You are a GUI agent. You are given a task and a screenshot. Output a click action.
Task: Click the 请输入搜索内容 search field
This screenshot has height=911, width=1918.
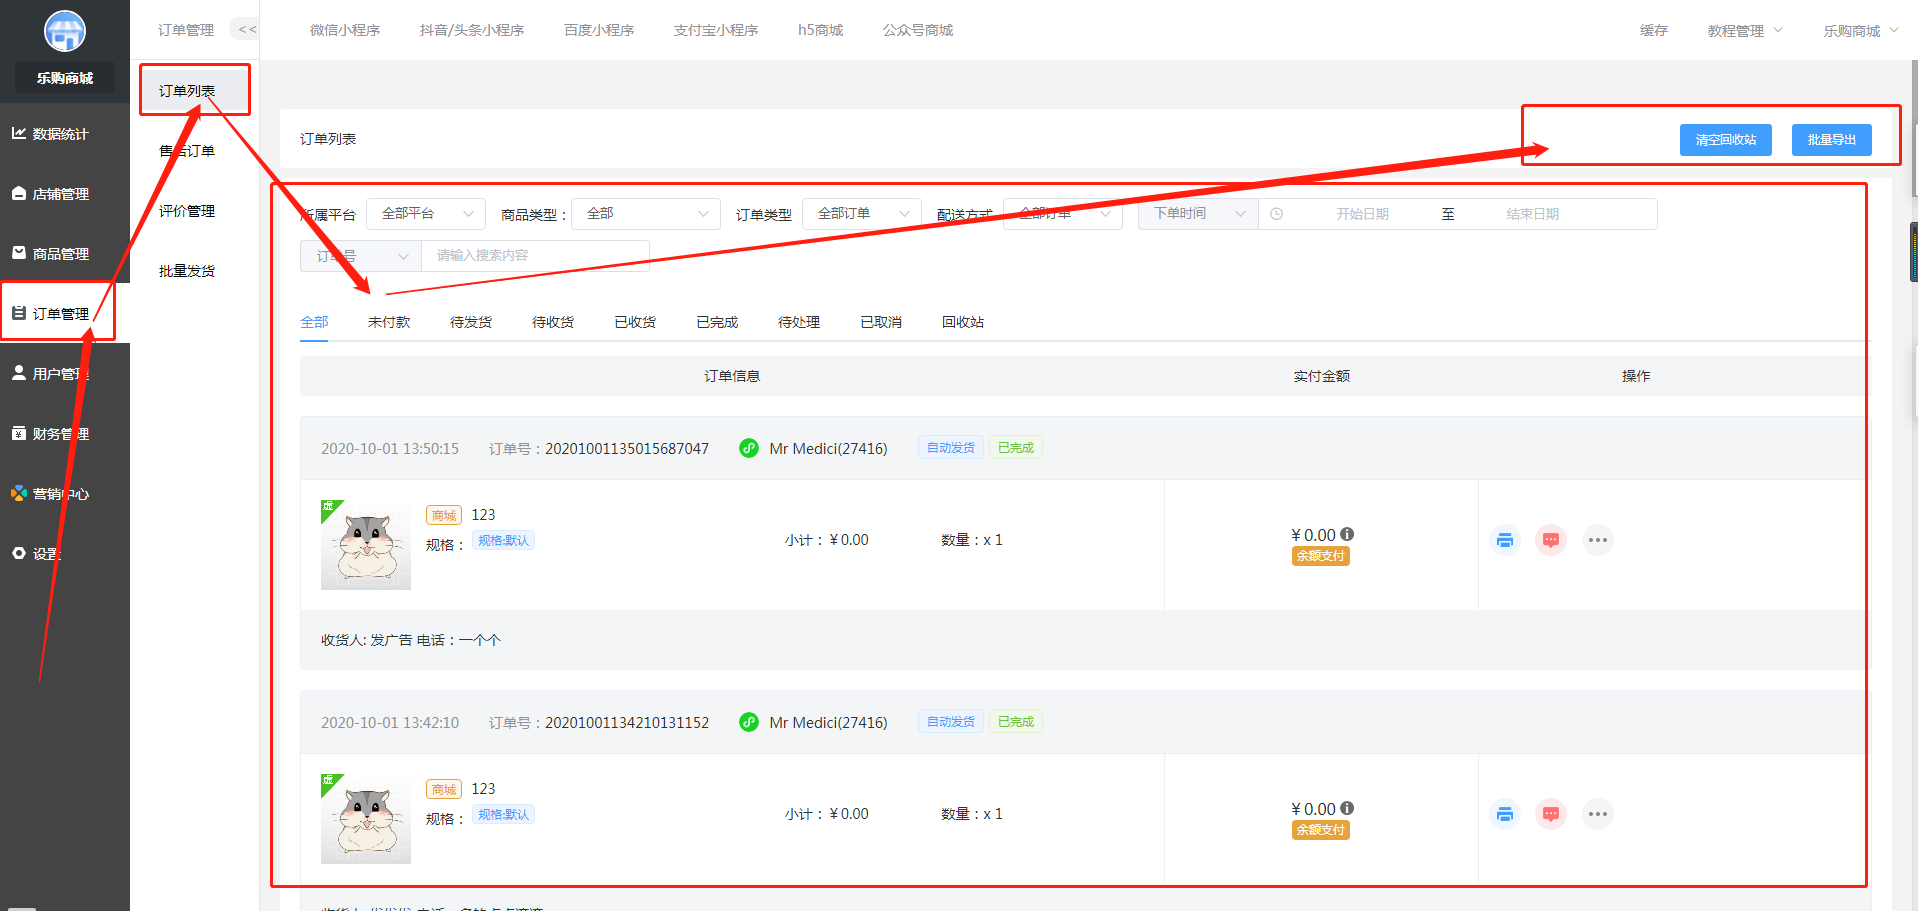pos(536,256)
